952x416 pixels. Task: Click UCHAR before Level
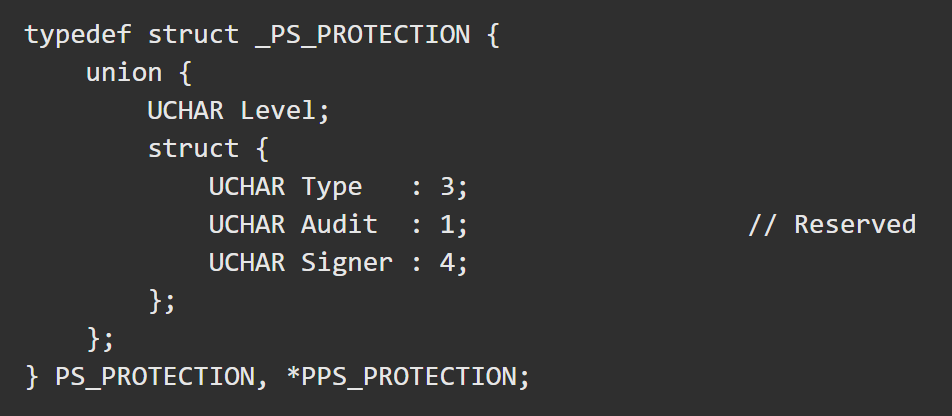(x=186, y=111)
